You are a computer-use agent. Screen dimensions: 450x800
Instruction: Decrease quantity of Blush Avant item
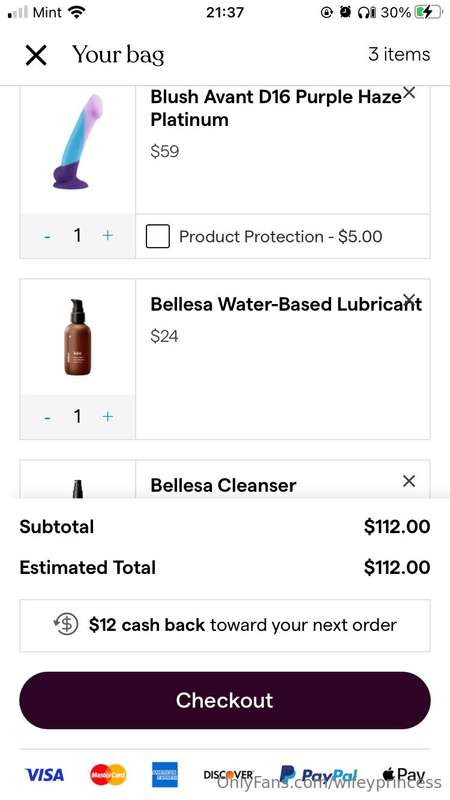pos(47,236)
